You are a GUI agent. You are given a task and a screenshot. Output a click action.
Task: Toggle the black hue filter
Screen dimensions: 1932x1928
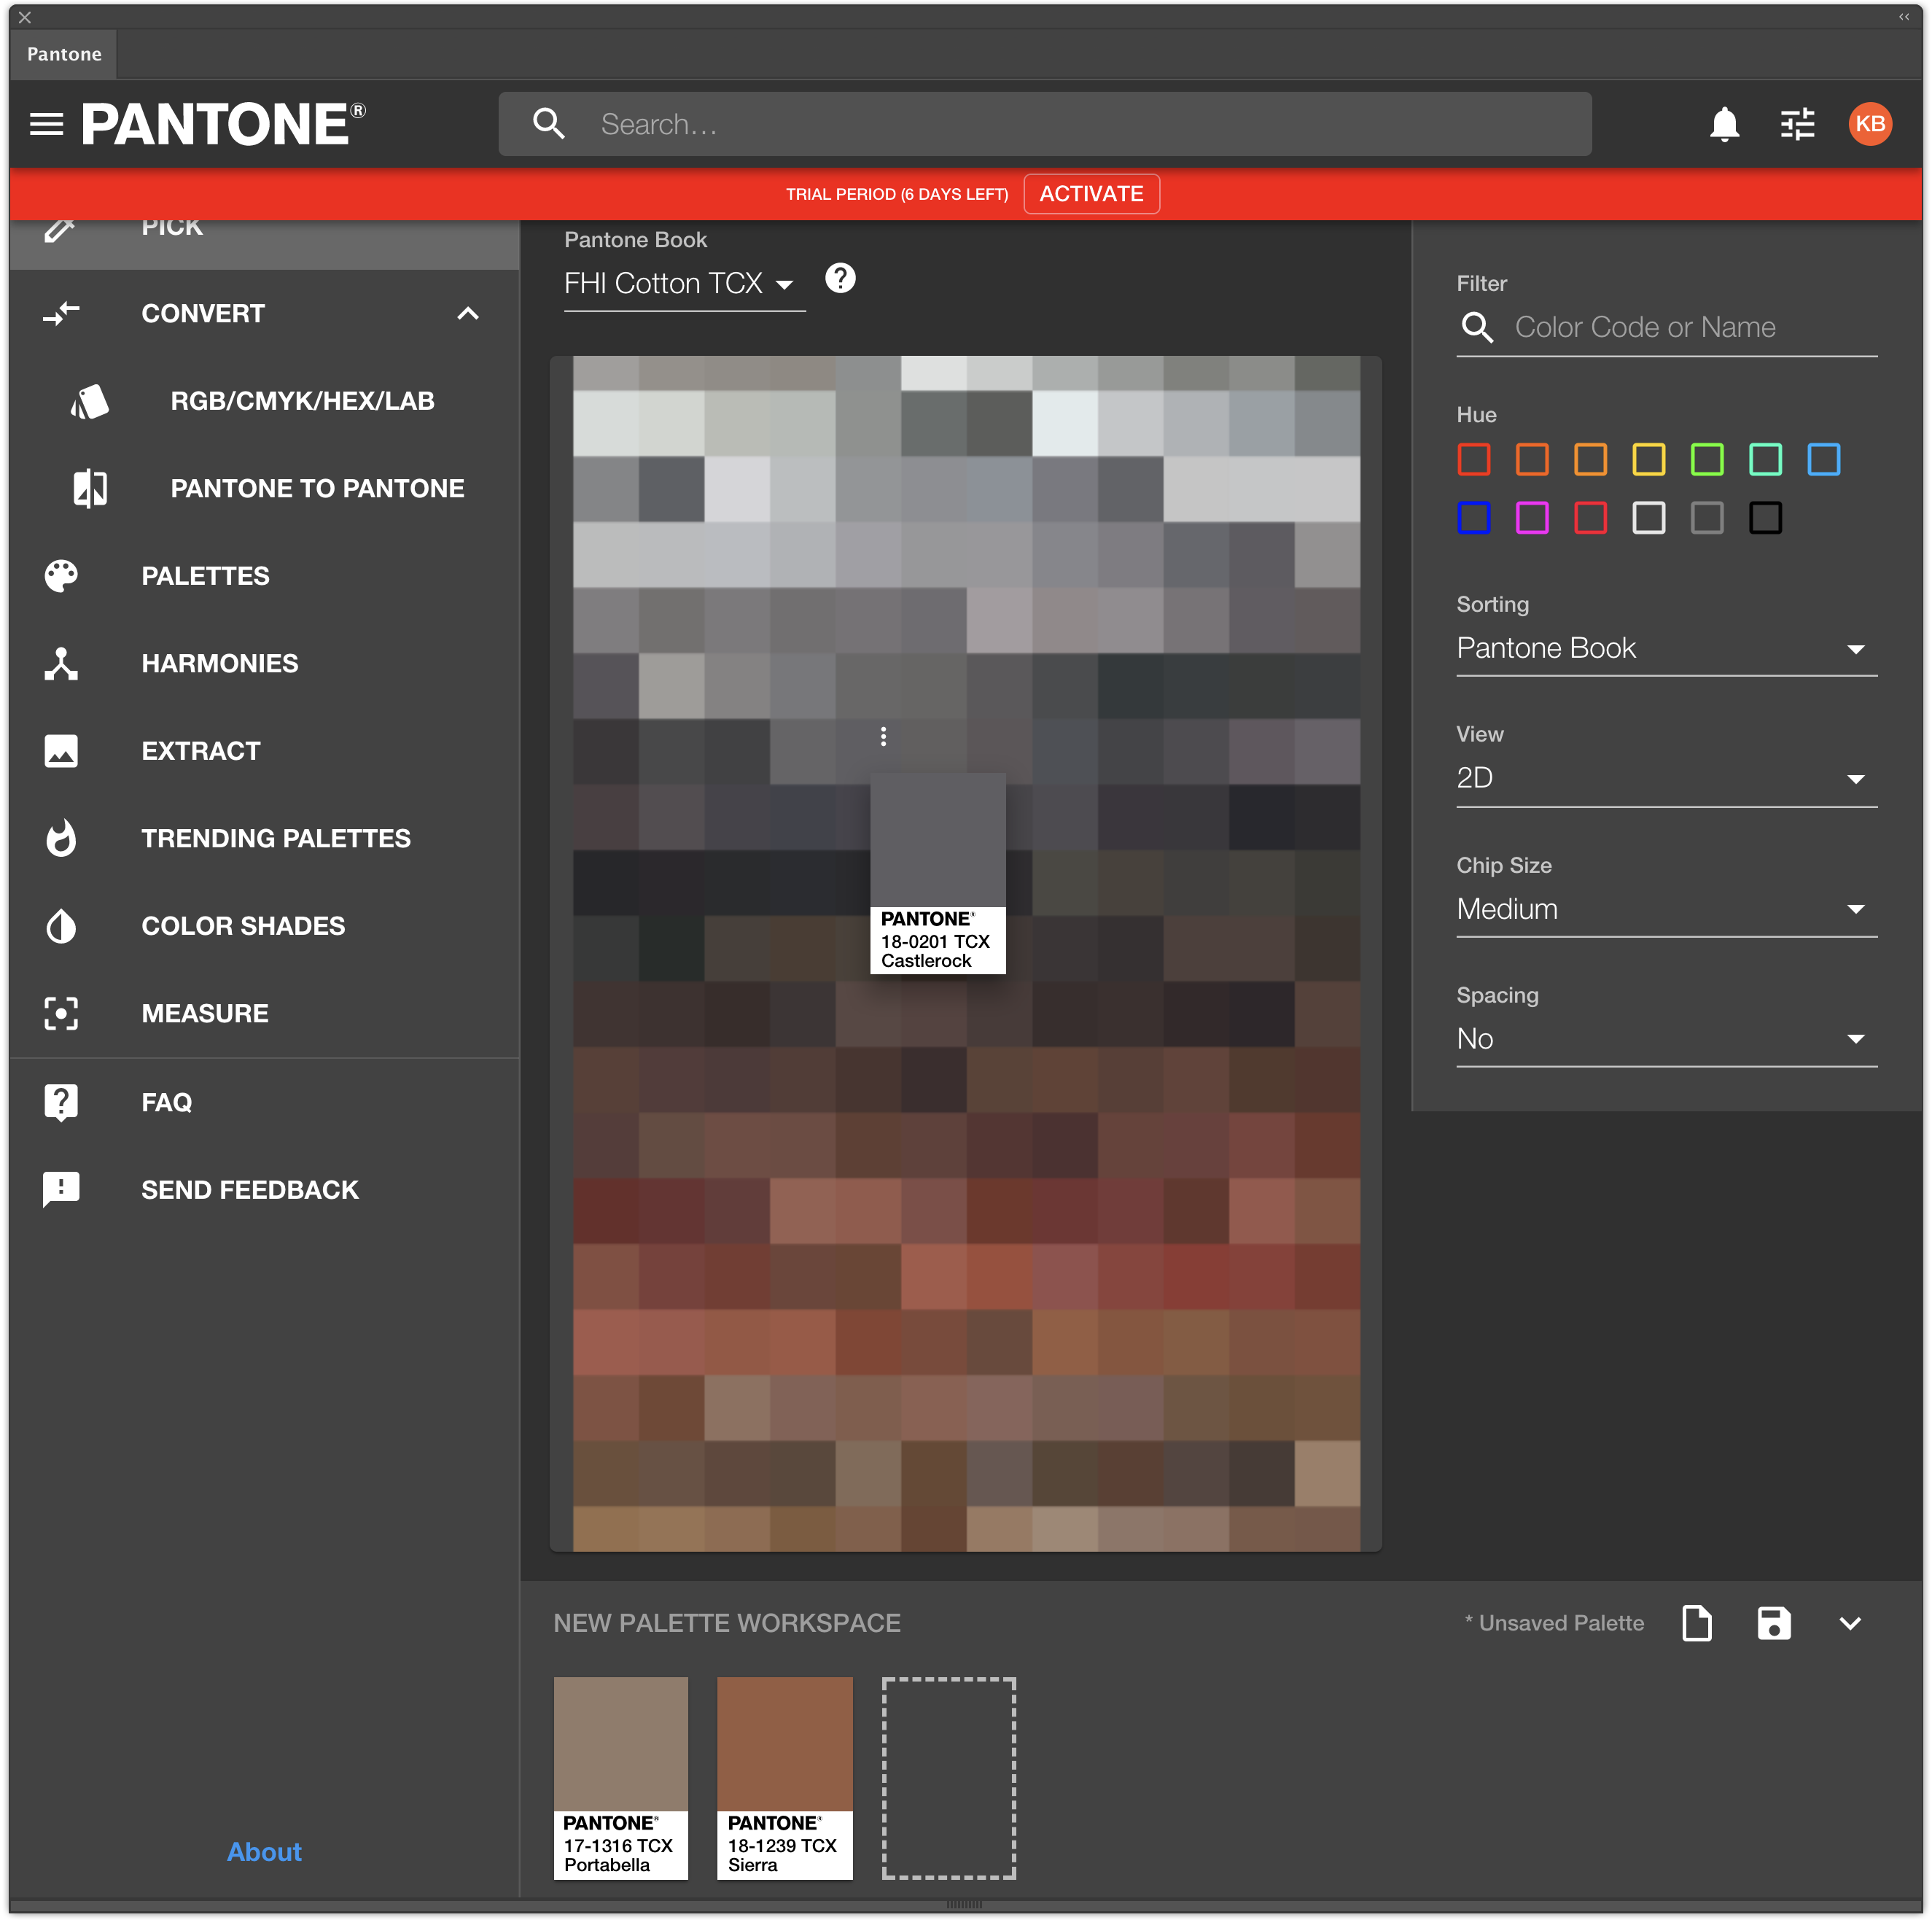pos(1765,518)
